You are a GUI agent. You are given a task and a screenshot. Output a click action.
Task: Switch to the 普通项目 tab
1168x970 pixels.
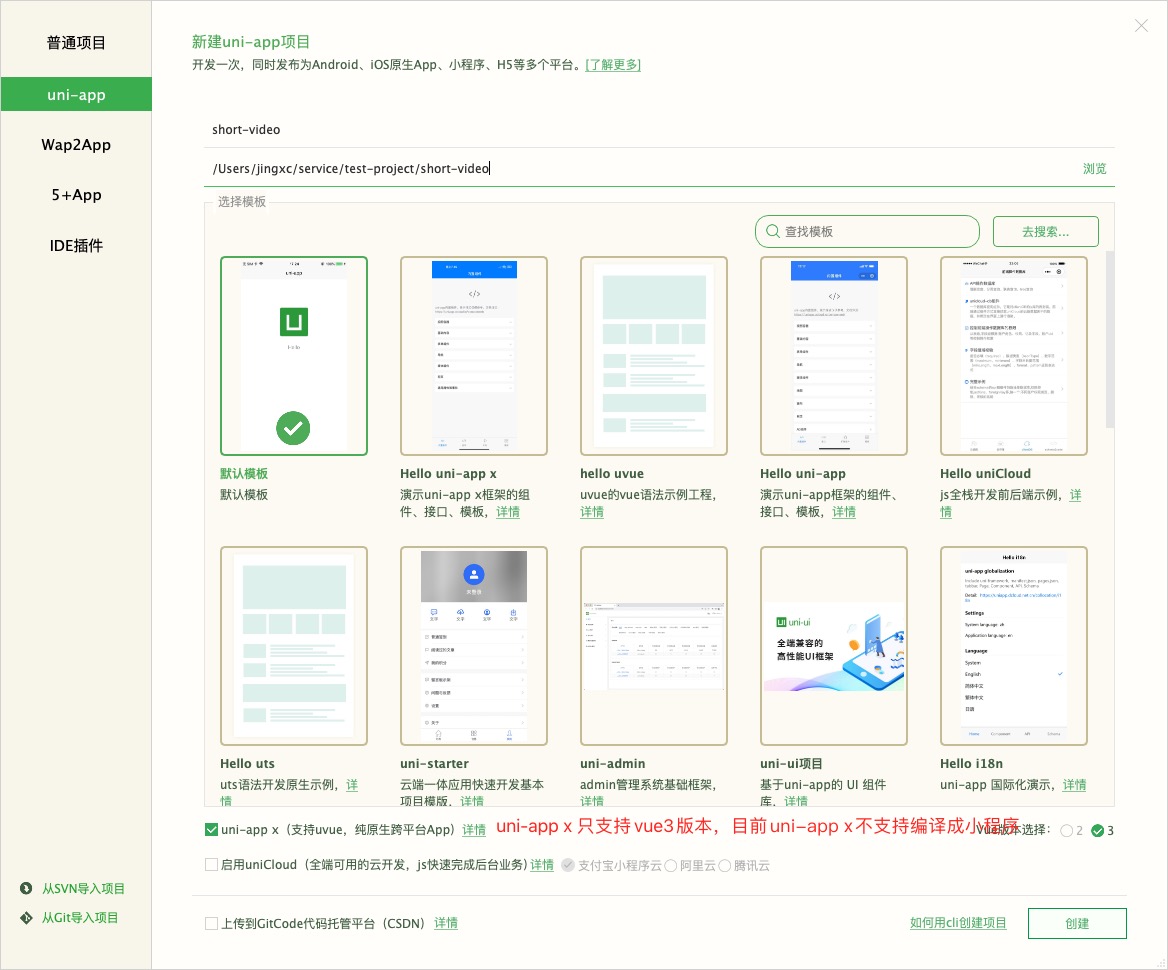(76, 43)
